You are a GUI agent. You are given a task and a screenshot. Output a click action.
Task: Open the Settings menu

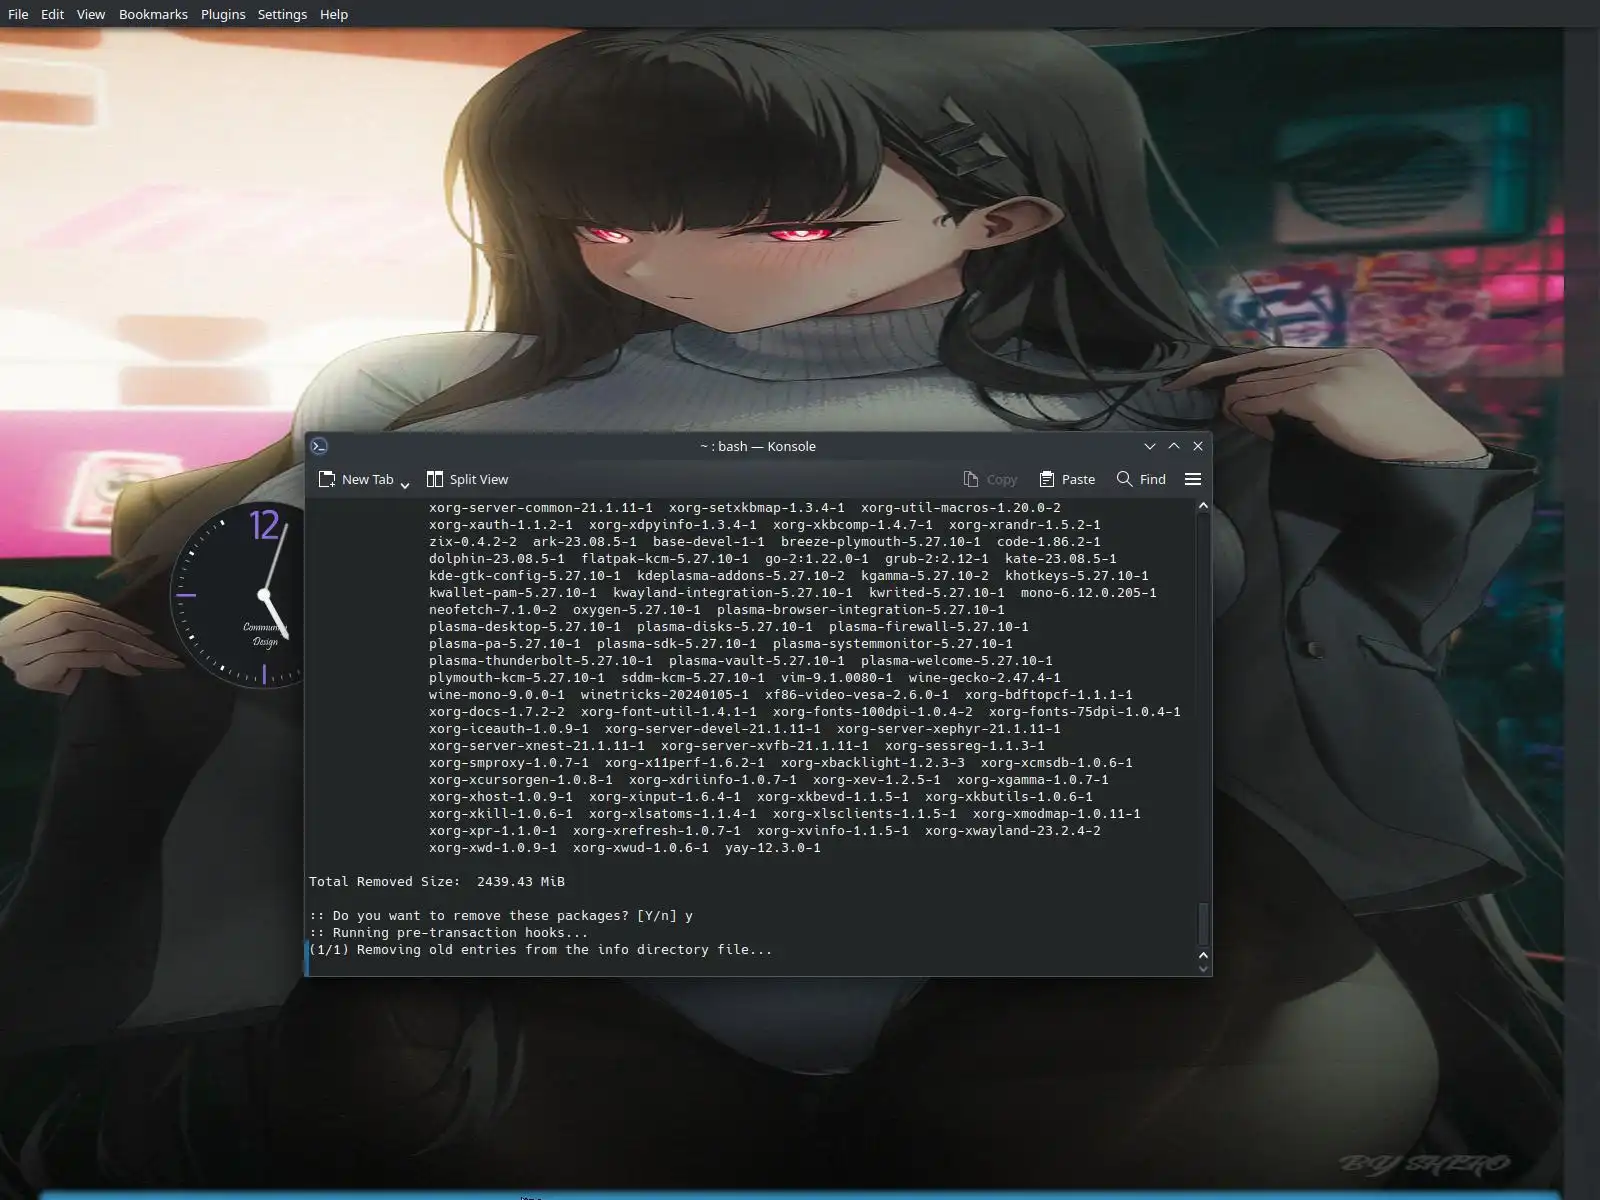282,14
